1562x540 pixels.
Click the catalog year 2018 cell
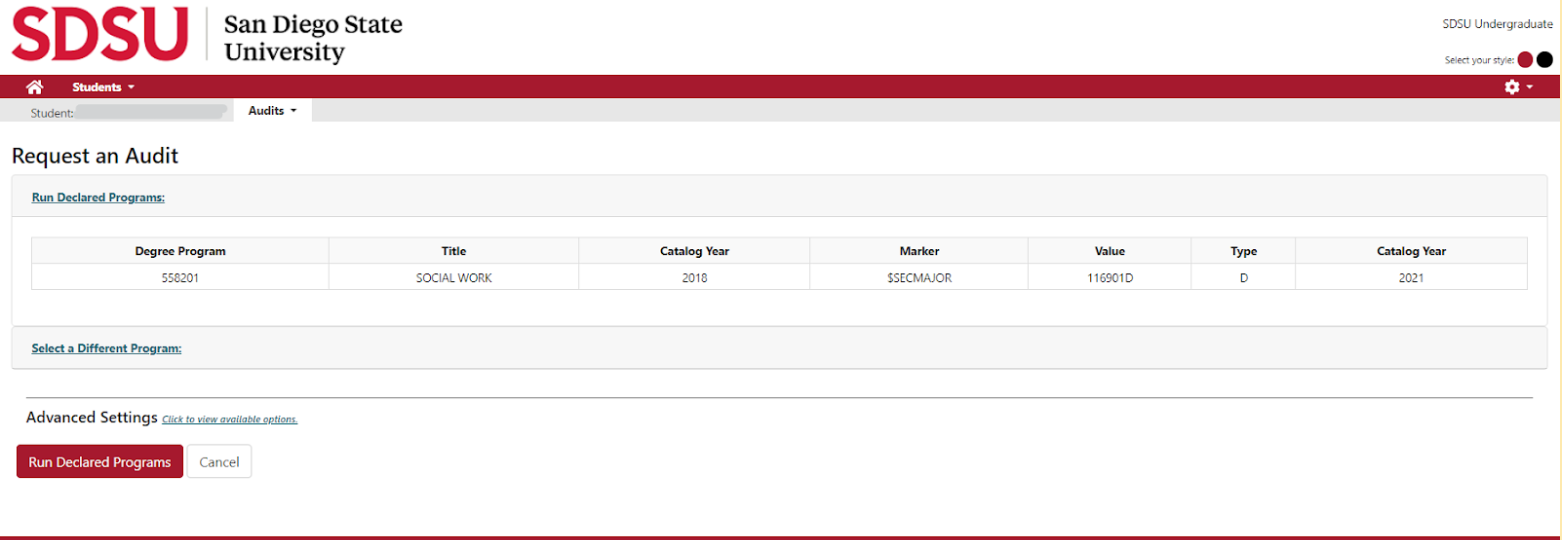(x=694, y=278)
